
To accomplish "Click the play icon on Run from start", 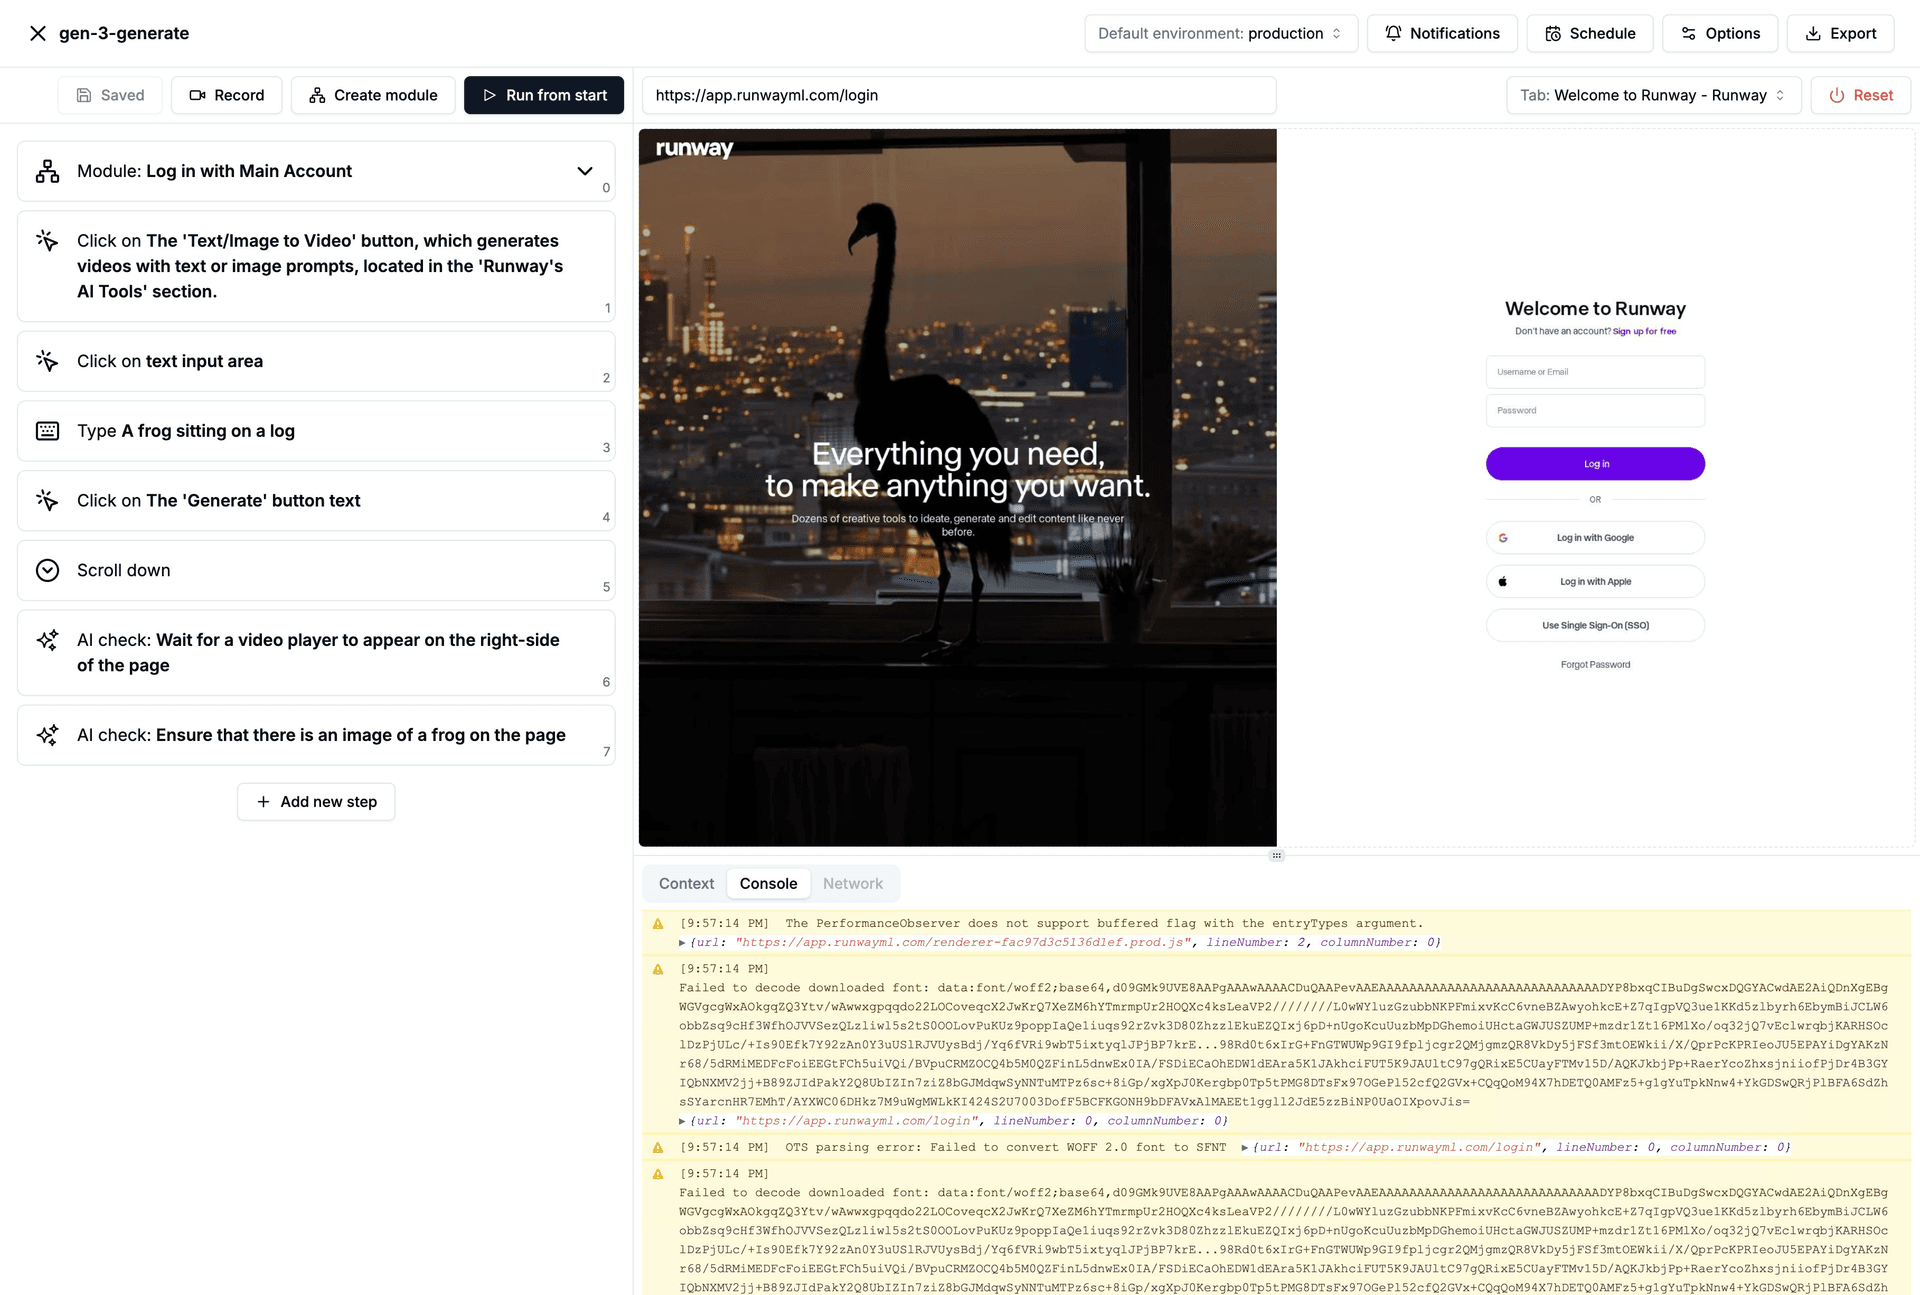I will (x=489, y=95).
